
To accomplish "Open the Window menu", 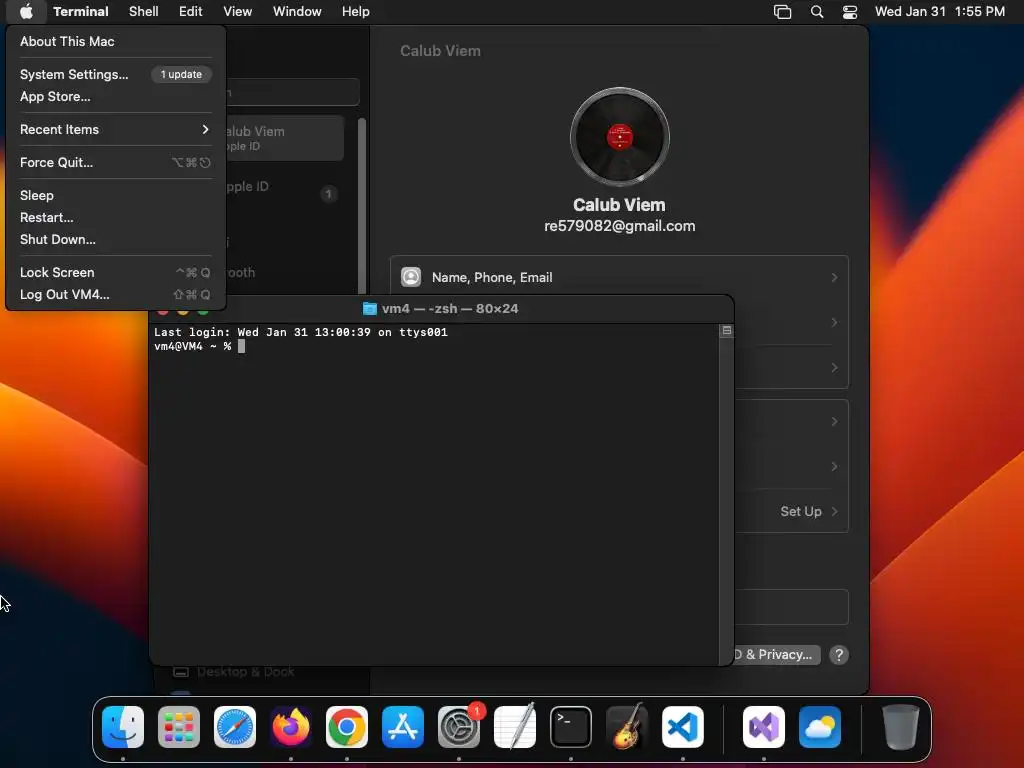I will coord(297,11).
